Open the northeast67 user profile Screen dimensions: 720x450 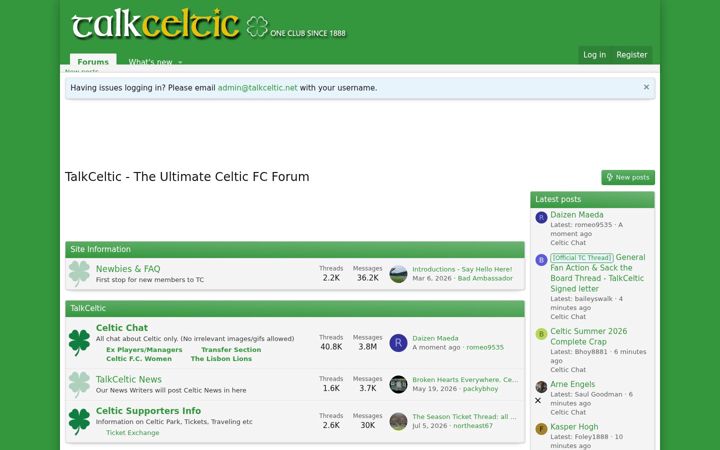[473, 426]
